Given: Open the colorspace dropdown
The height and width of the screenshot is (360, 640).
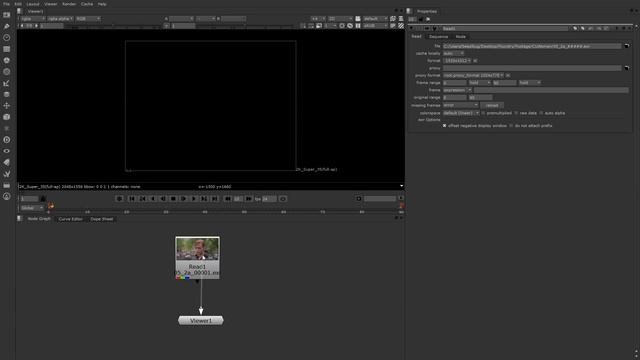Looking at the screenshot, I should point(461,113).
